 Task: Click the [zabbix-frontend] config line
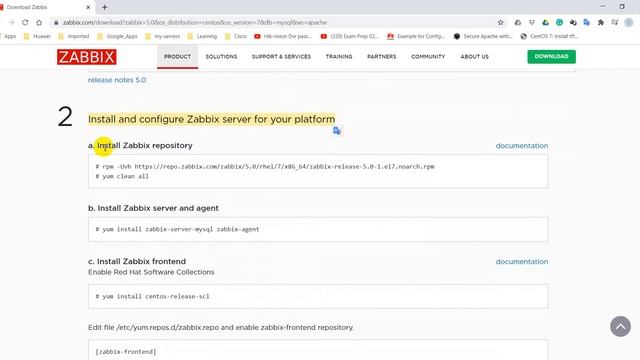(125, 351)
